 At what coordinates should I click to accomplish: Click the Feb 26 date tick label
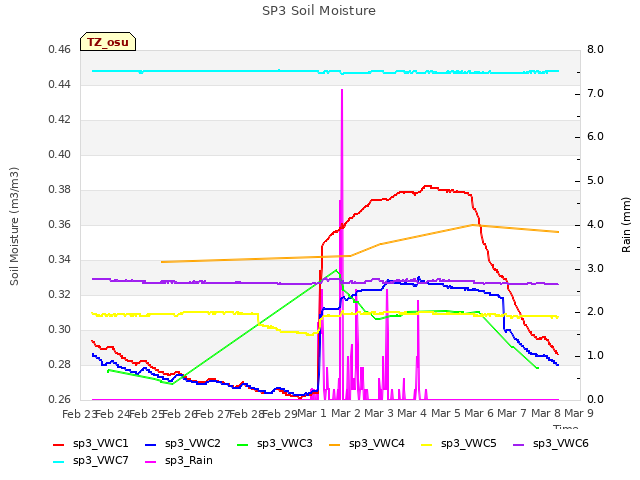(179, 414)
